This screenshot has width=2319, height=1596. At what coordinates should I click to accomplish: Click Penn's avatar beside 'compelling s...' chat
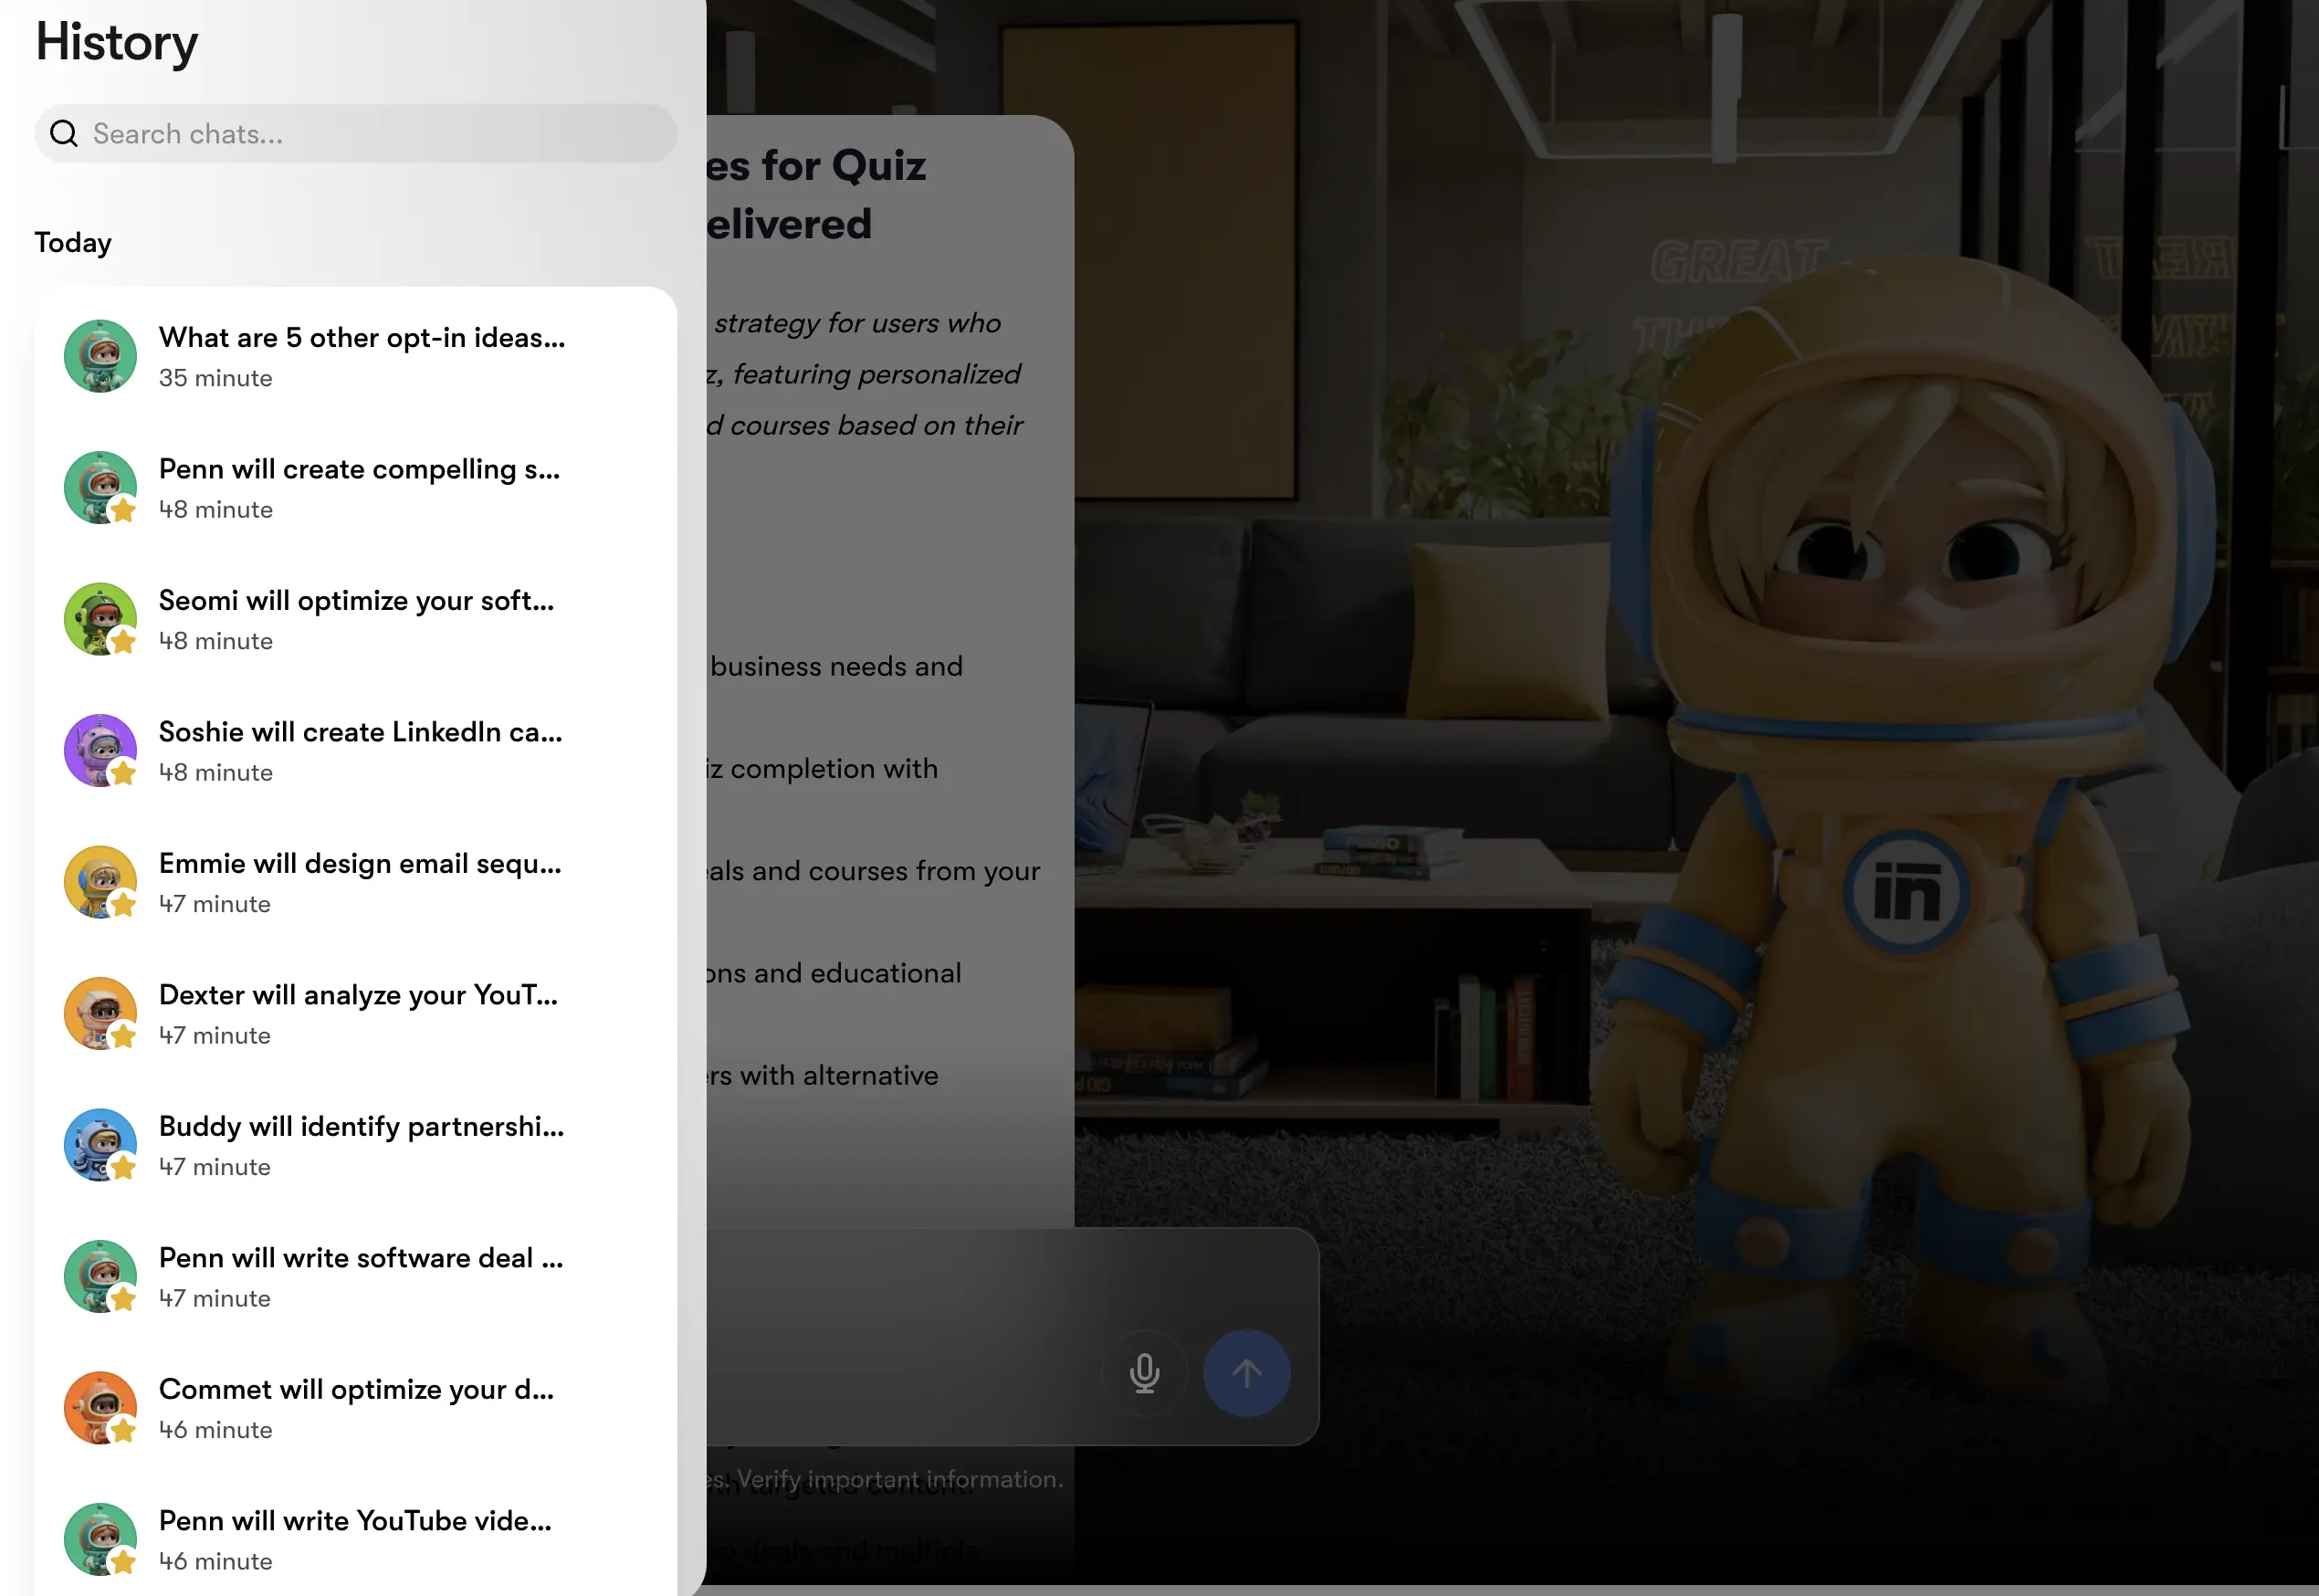click(x=100, y=488)
